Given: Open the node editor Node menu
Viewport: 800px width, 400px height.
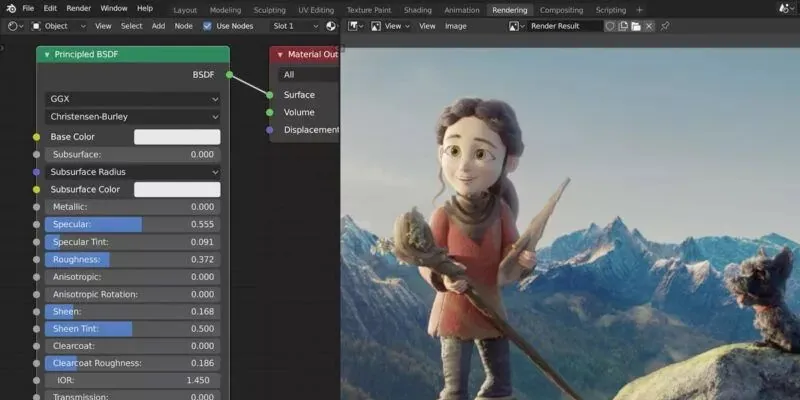Looking at the screenshot, I should point(184,26).
